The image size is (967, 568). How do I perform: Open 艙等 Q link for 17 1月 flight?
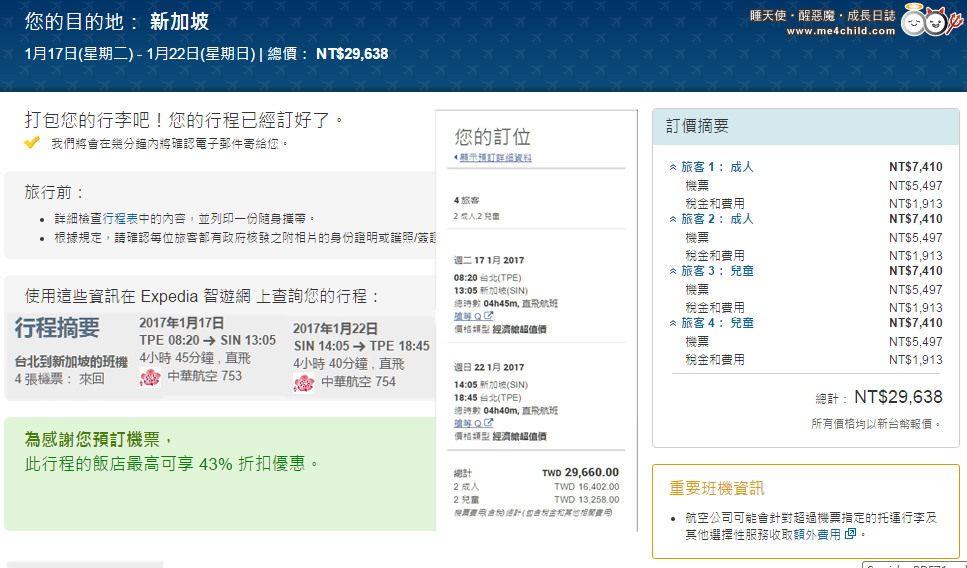[473, 316]
